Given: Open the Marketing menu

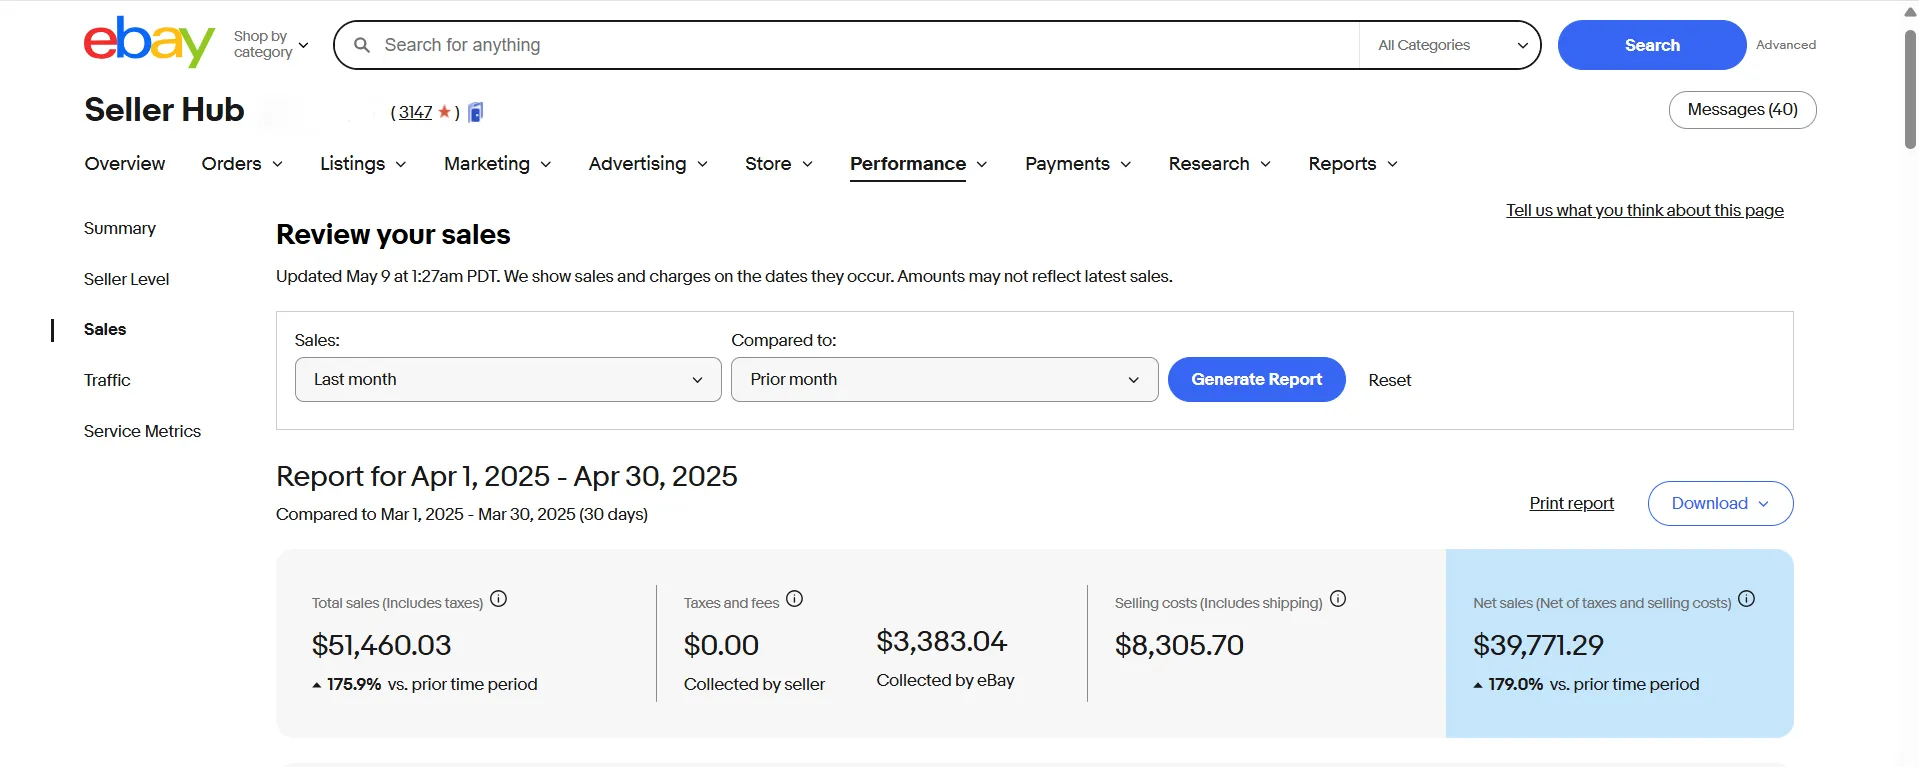Looking at the screenshot, I should pos(487,164).
